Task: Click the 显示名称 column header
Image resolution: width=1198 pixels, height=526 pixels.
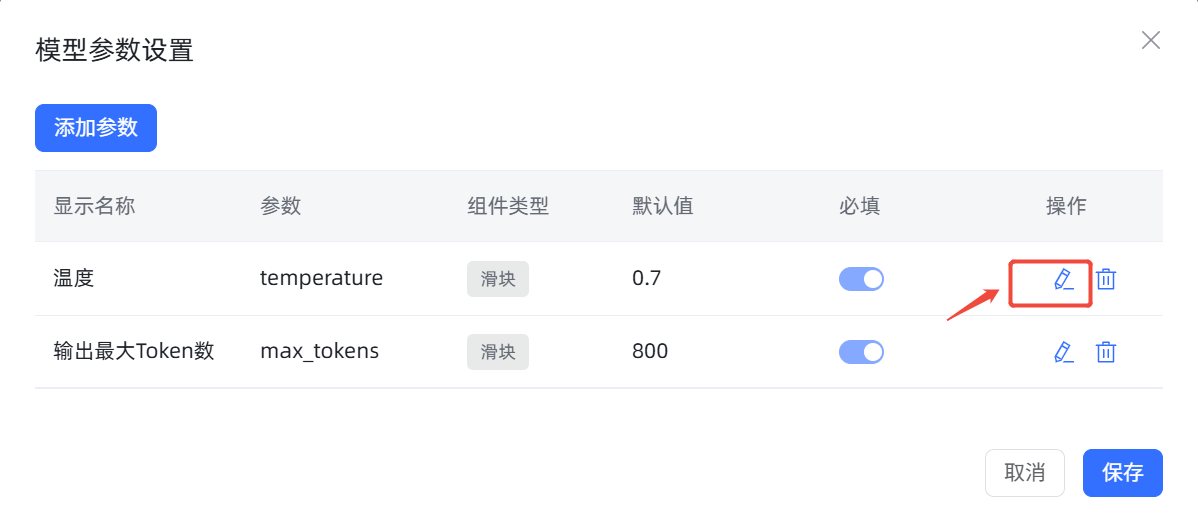Action: tap(95, 206)
